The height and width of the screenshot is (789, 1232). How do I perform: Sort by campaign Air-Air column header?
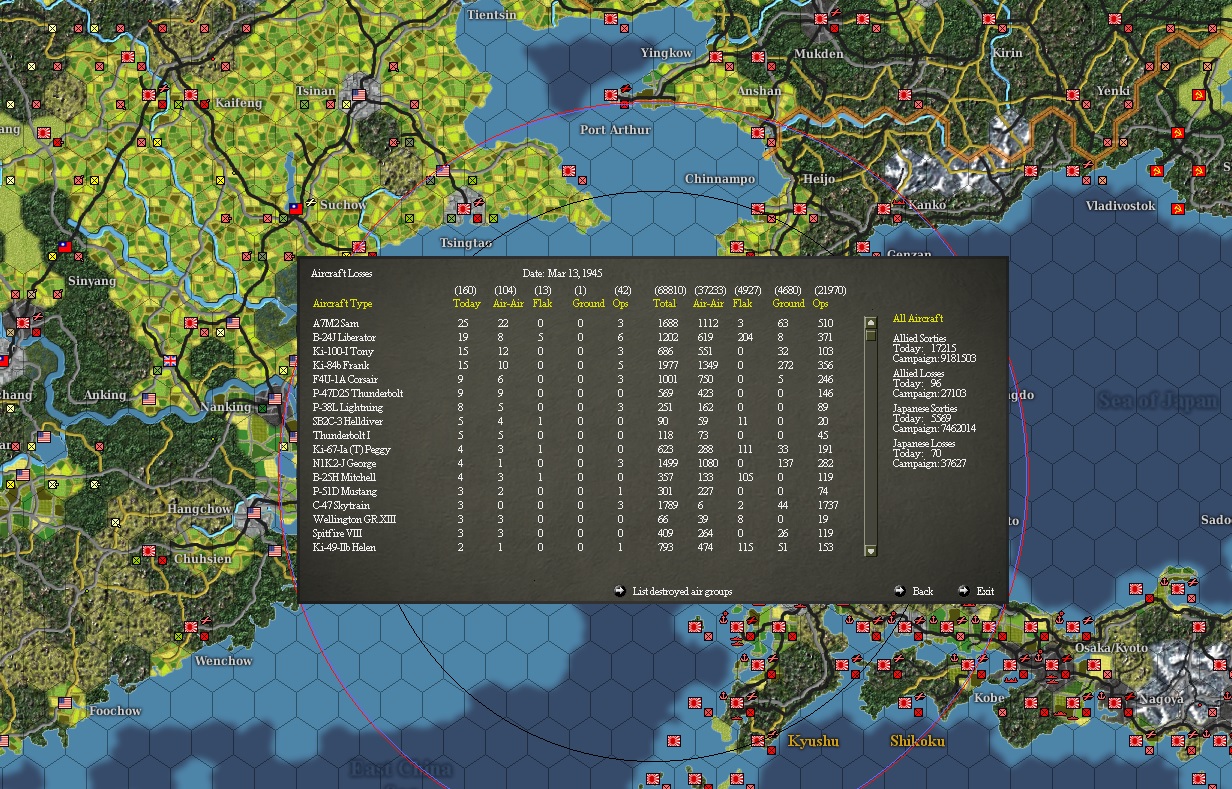708,303
